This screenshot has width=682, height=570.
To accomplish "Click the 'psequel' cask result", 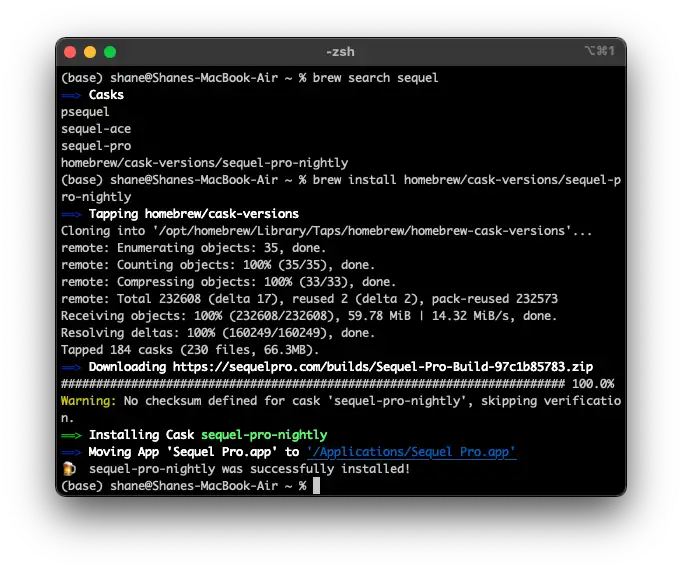I will pos(85,112).
